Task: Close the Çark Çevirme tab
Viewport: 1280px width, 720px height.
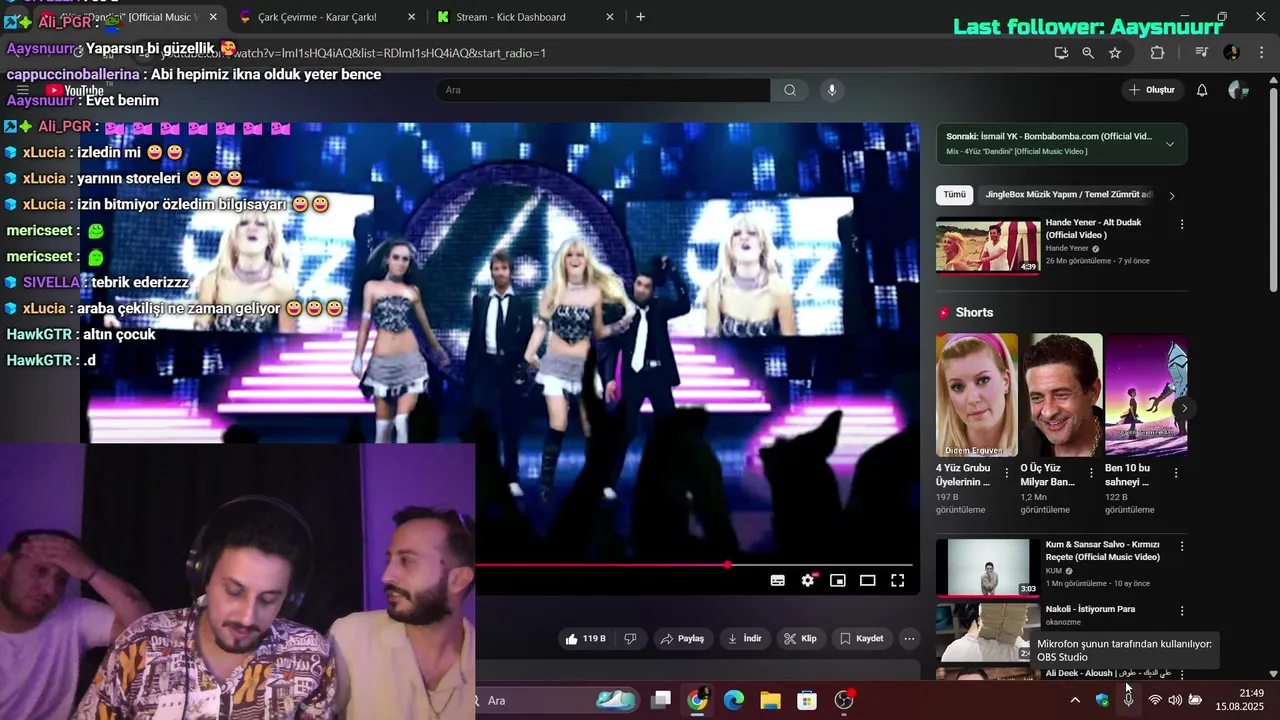Action: [411, 17]
